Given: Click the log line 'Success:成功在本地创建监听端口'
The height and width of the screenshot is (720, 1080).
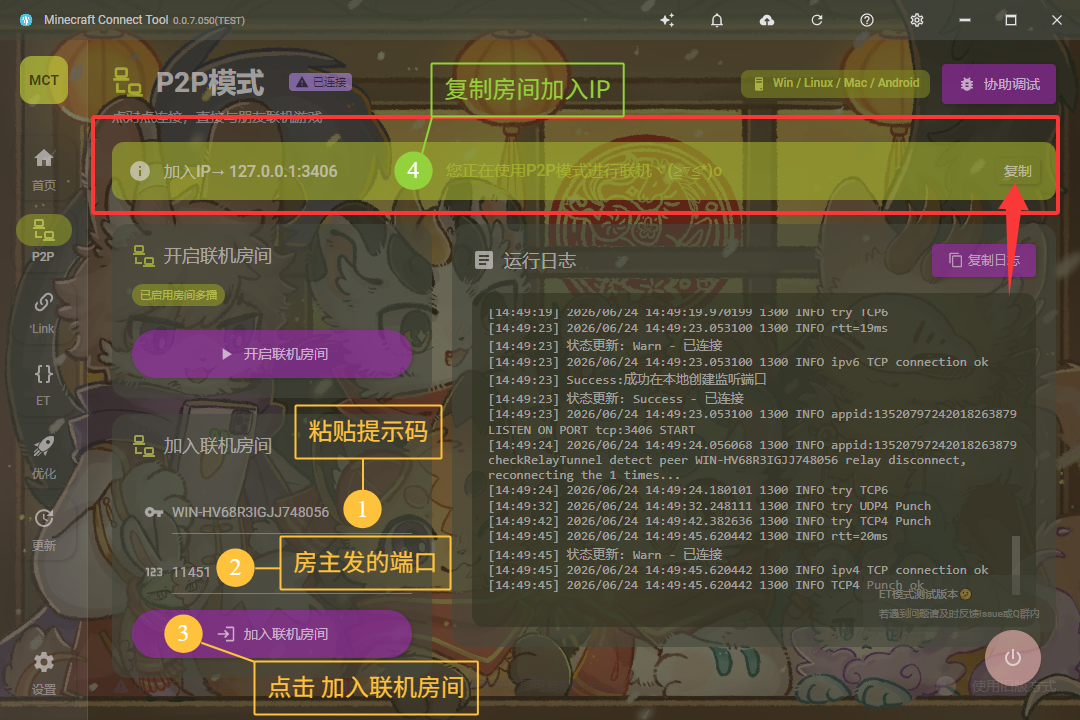Looking at the screenshot, I should [627, 380].
